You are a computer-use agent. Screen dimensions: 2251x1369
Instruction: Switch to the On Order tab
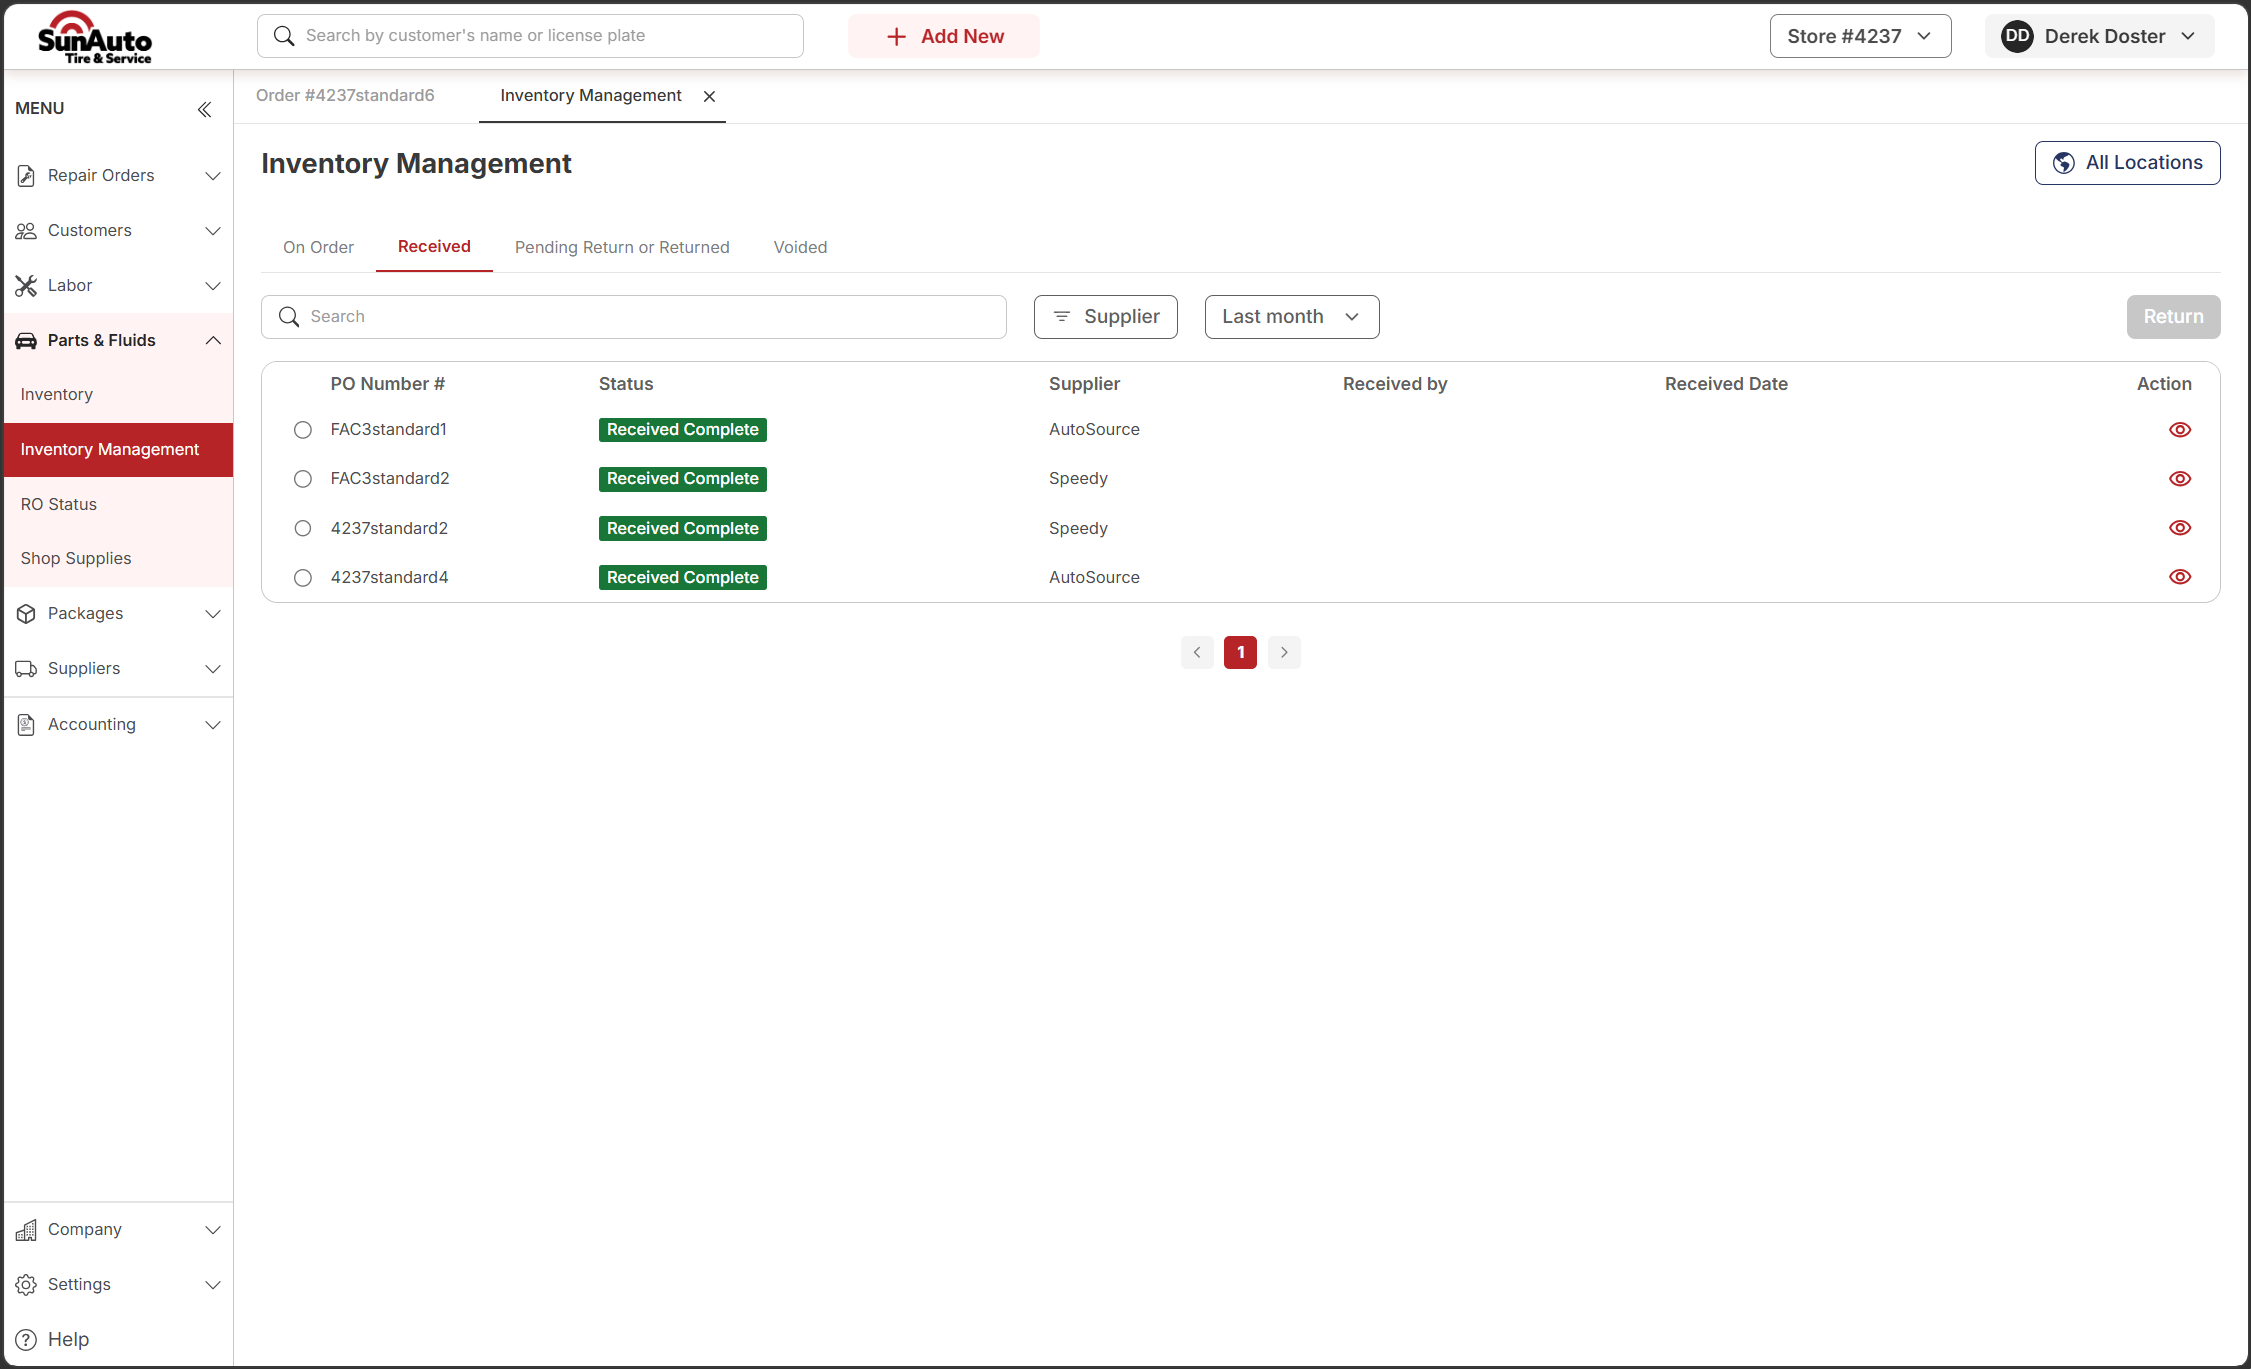tap(318, 248)
